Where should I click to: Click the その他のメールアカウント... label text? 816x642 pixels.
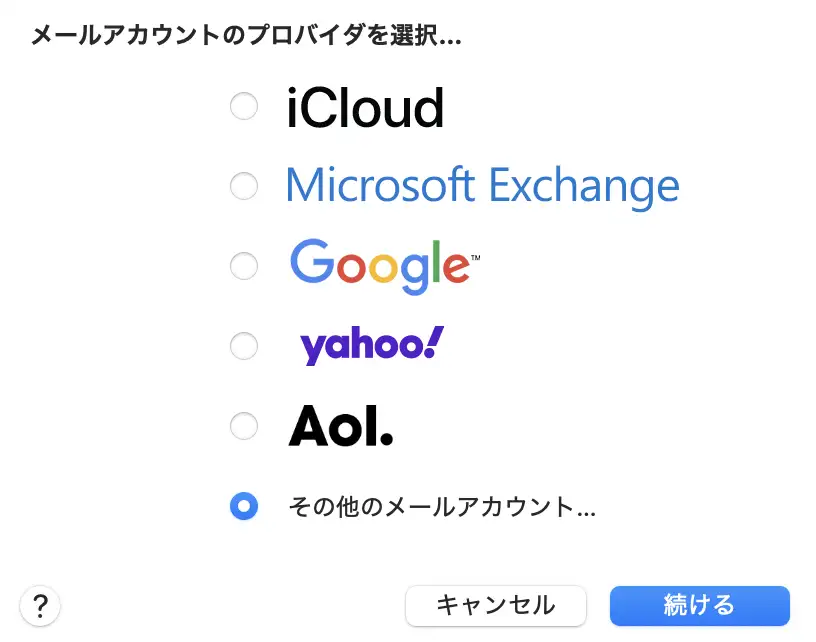441,507
